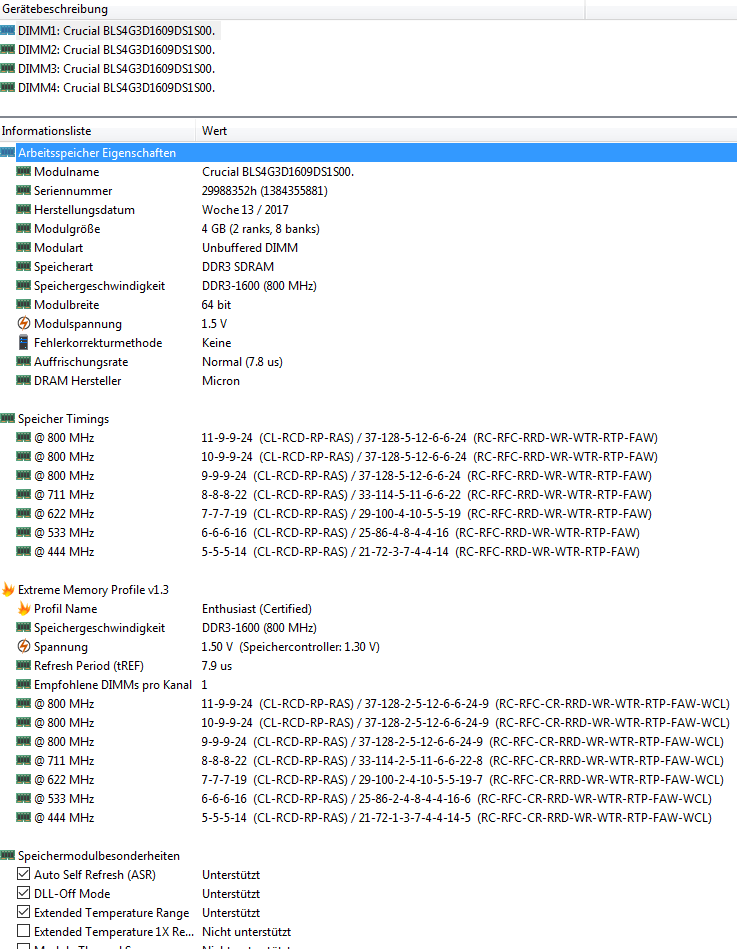Click the DRAM Hersteller value Micron
Image resolution: width=737 pixels, height=949 pixels.
[221, 381]
